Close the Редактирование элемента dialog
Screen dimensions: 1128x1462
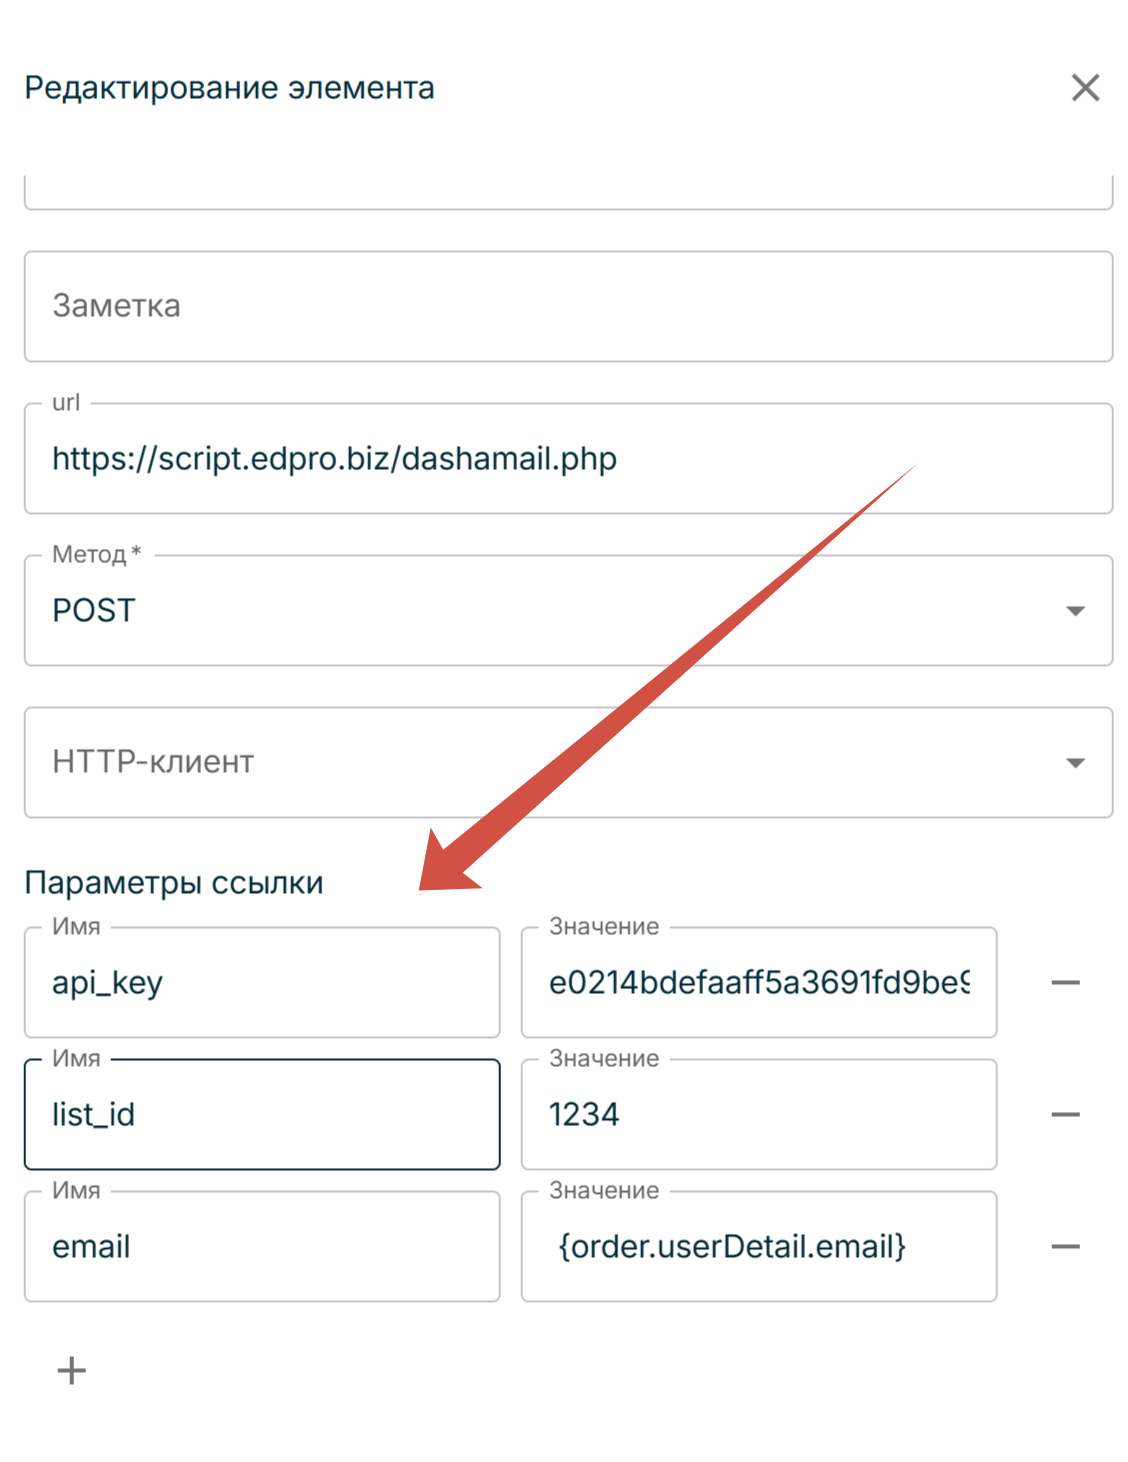point(1085,88)
